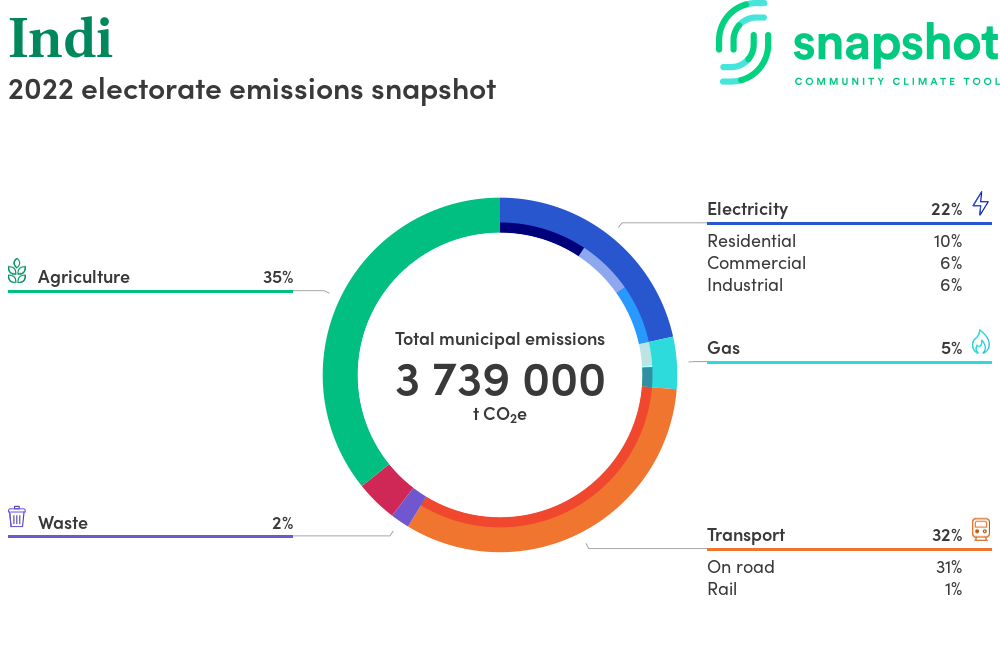Click the 'Industrial' row label
The height and width of the screenshot is (670, 1000).
click(x=745, y=285)
